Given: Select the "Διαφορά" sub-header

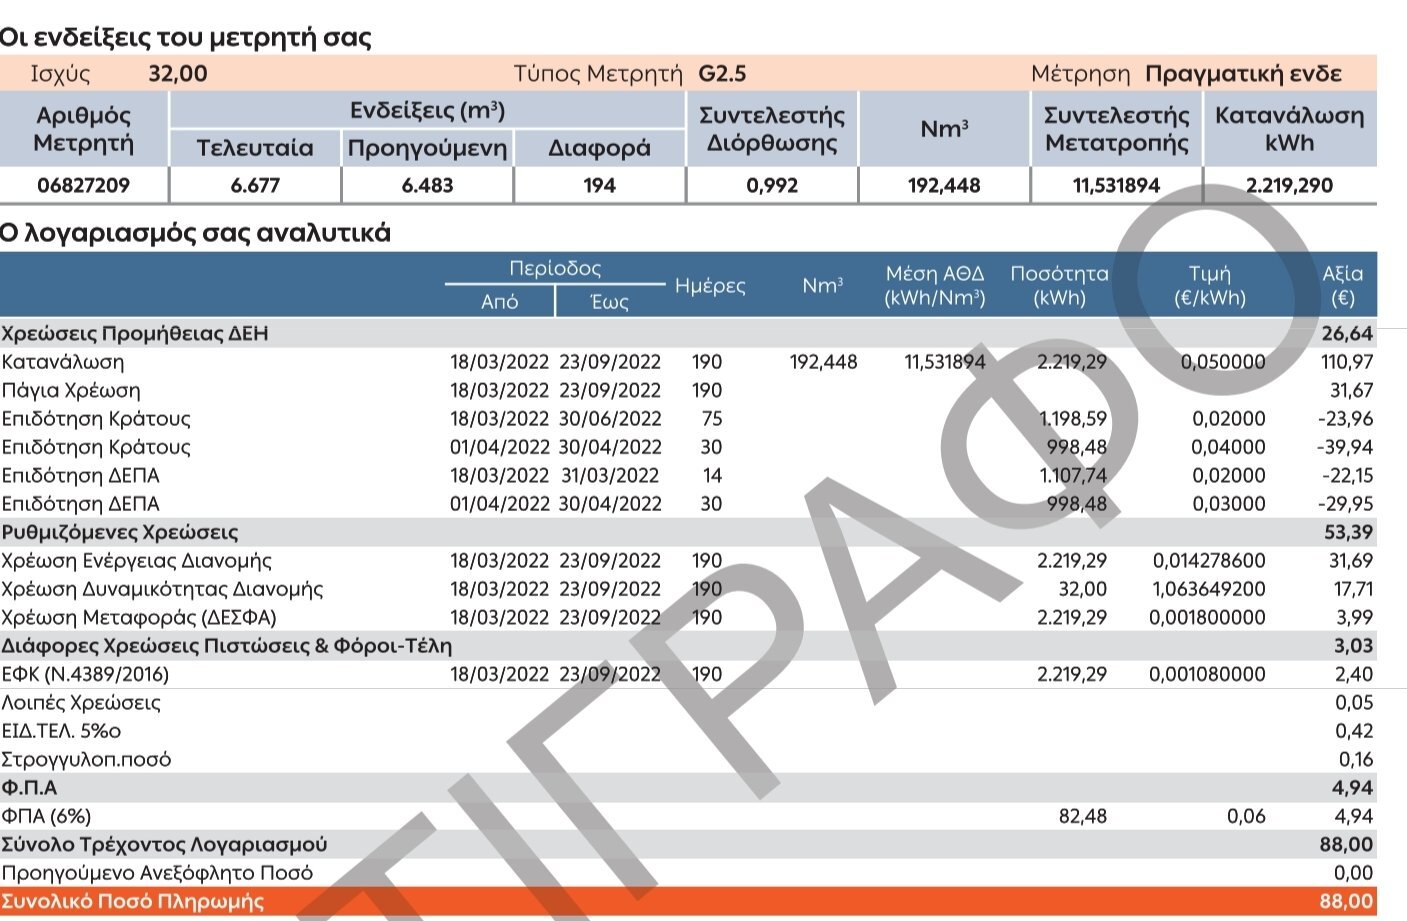Looking at the screenshot, I should [x=599, y=149].
